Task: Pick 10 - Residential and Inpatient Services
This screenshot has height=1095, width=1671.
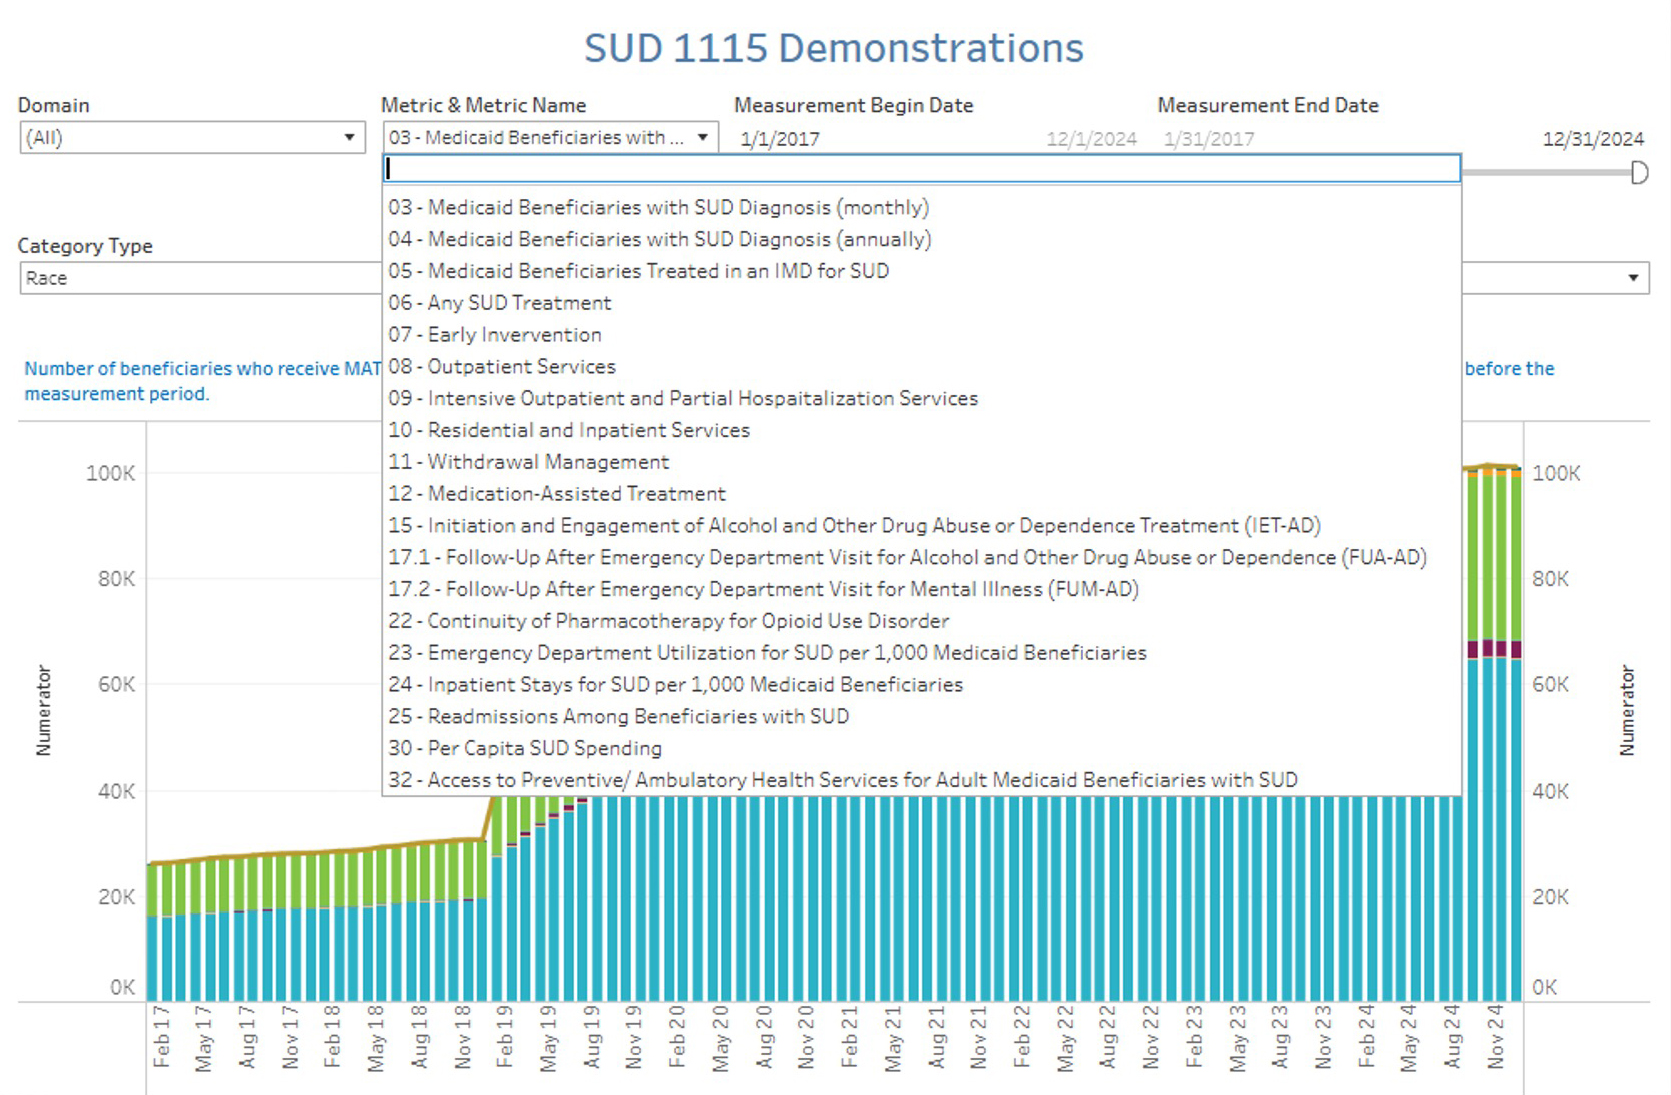Action: [x=568, y=430]
